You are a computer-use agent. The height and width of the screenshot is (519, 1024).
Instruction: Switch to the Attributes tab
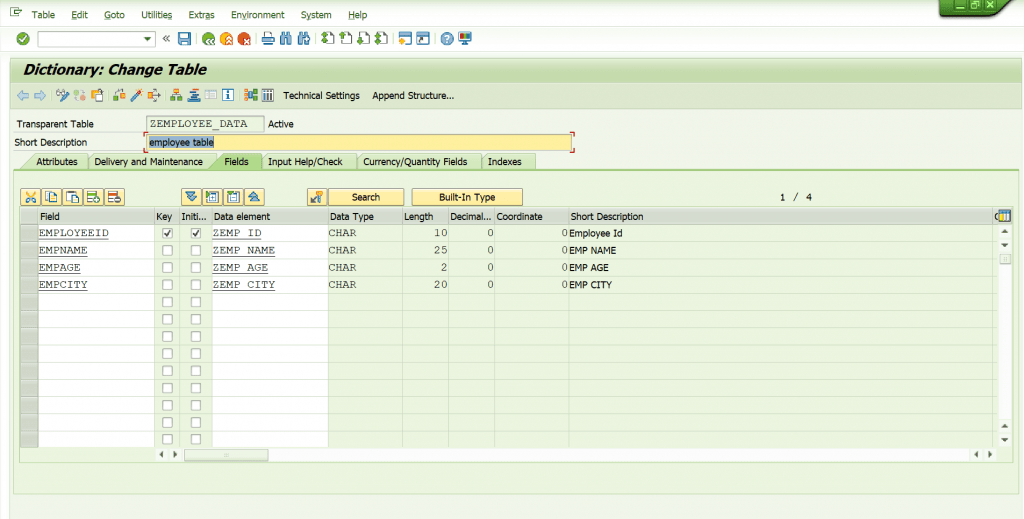coord(56,161)
